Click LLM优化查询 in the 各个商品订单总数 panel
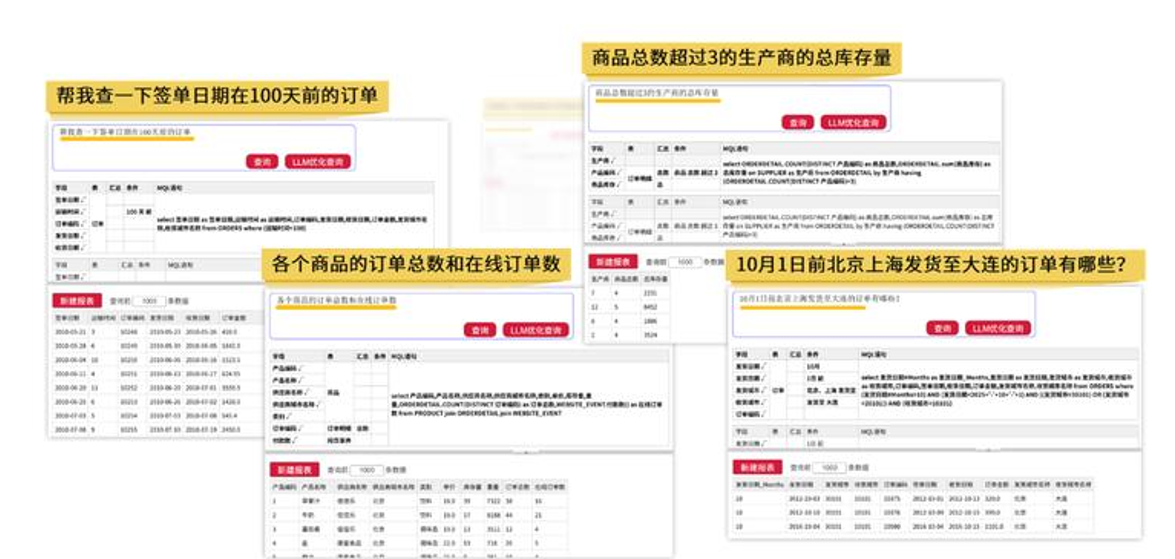The image size is (1175, 559). (x=536, y=330)
